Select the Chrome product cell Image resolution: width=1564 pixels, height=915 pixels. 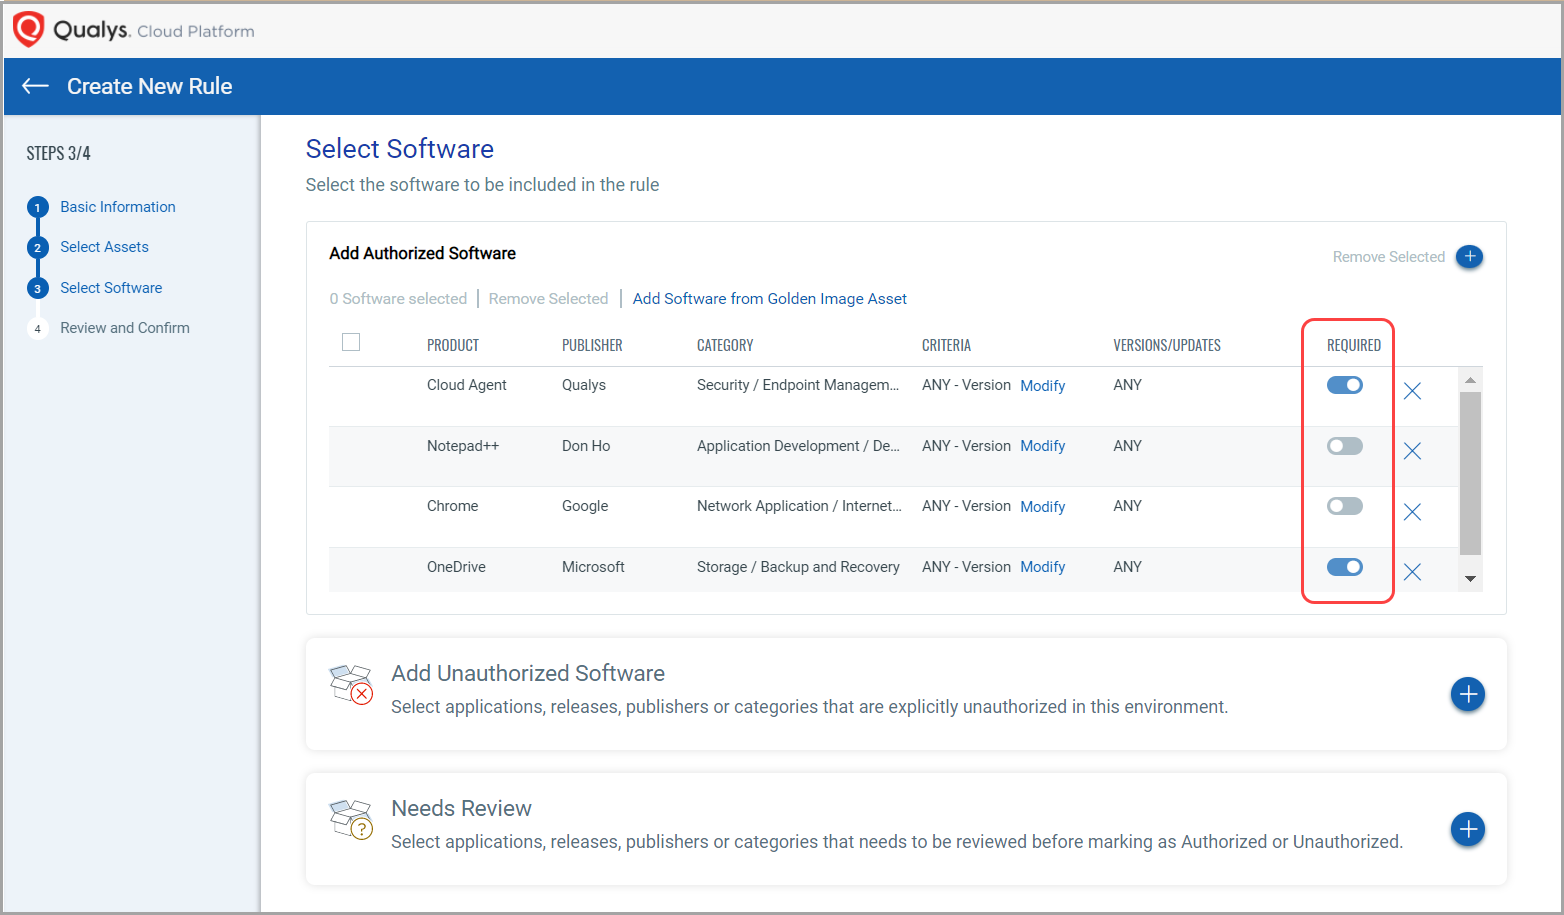coord(453,506)
